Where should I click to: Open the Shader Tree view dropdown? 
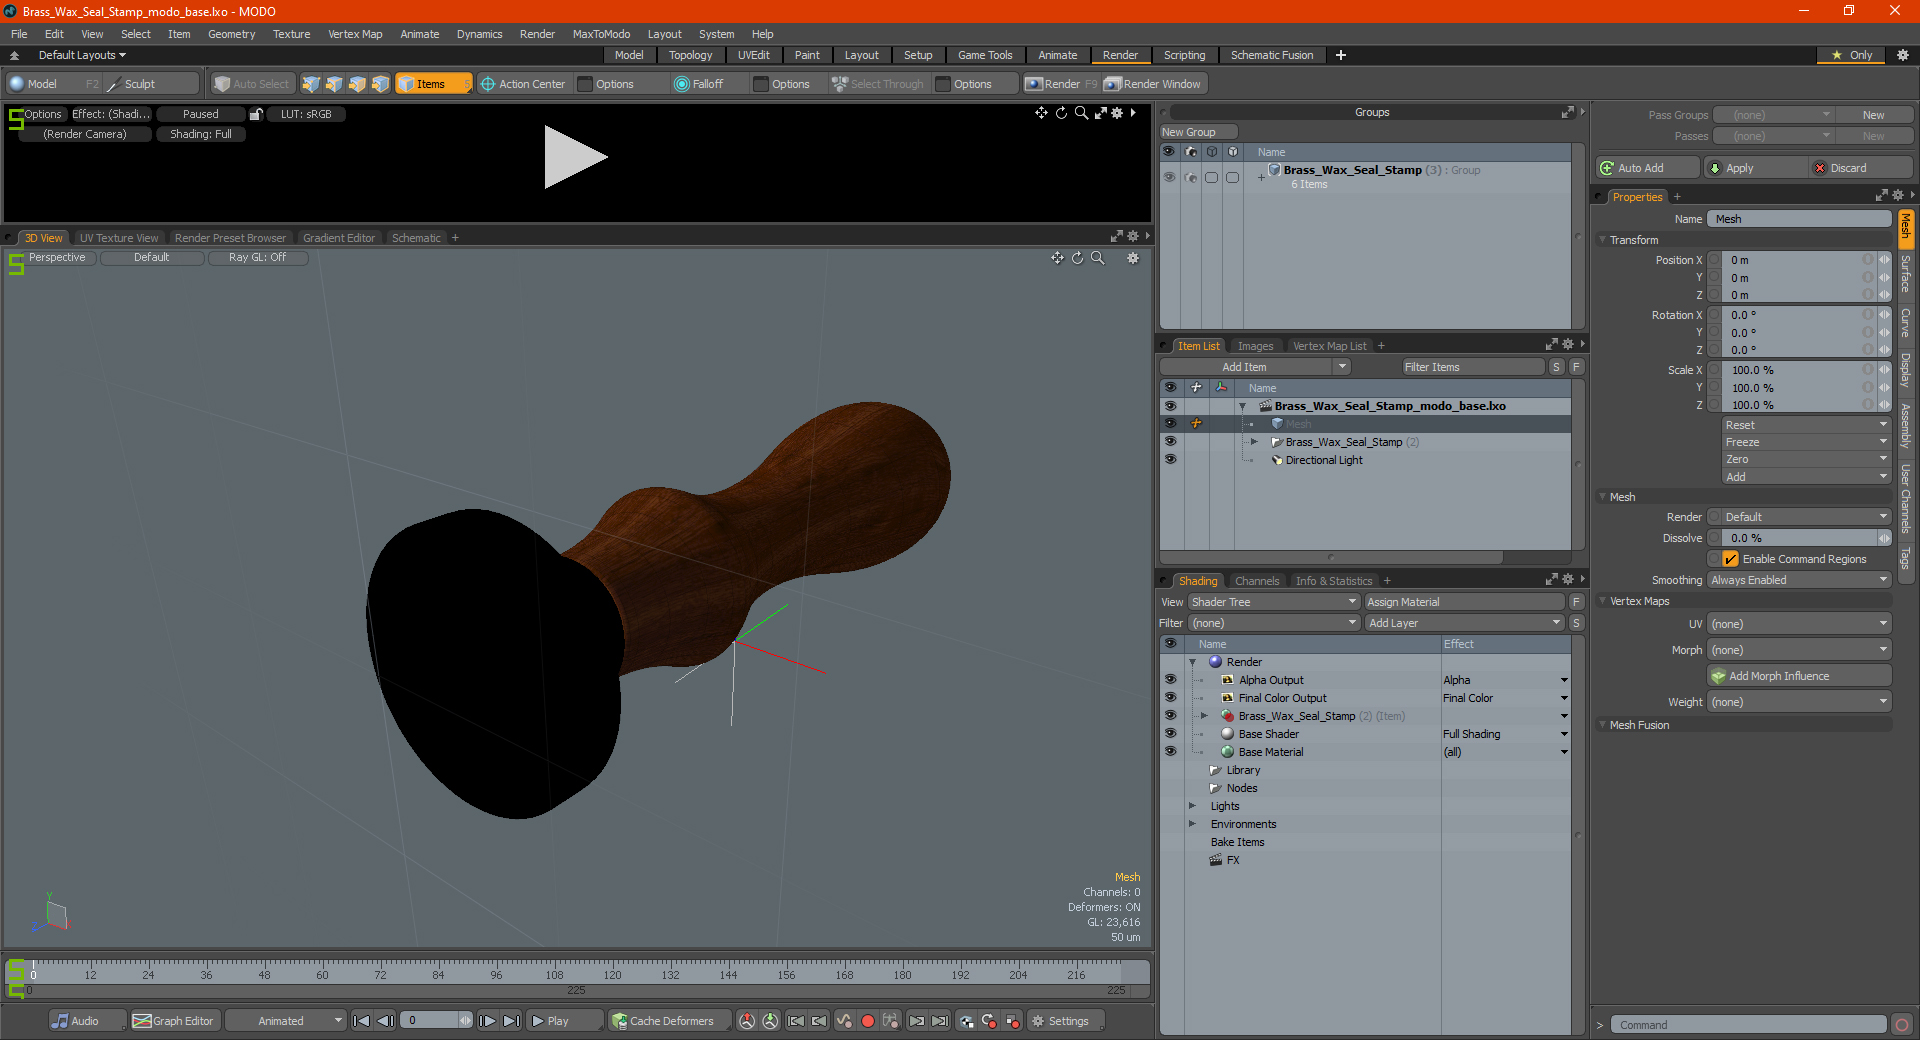click(x=1273, y=602)
